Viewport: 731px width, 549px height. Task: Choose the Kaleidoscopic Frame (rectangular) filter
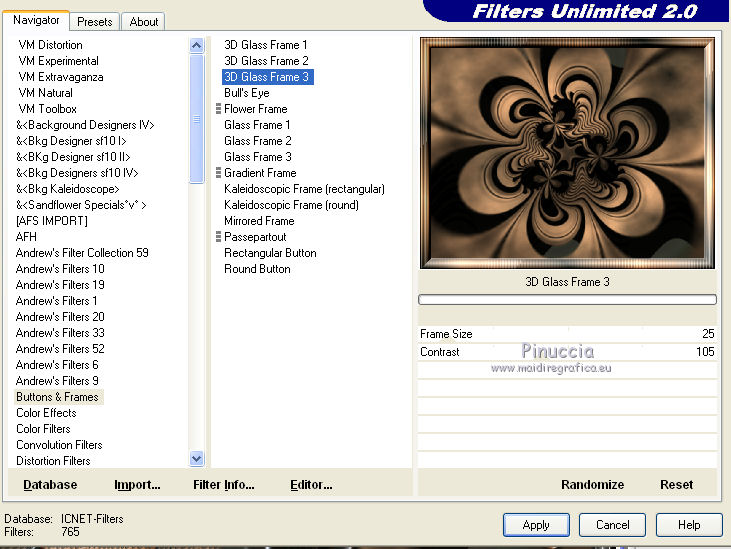304,189
